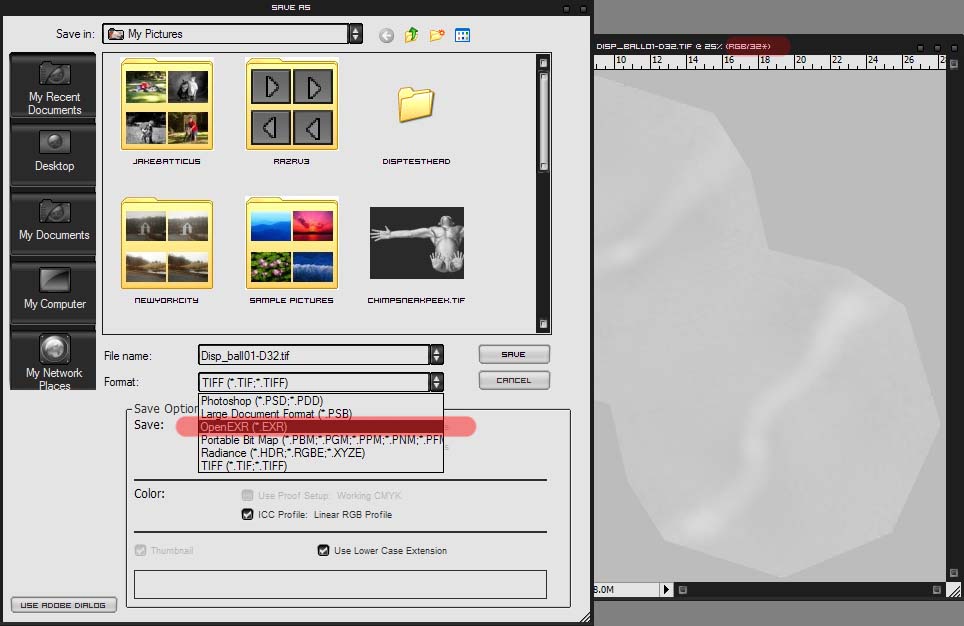Choose Photoshop (*.PSD;*.PDD) format
The height and width of the screenshot is (626, 964).
(x=320, y=401)
